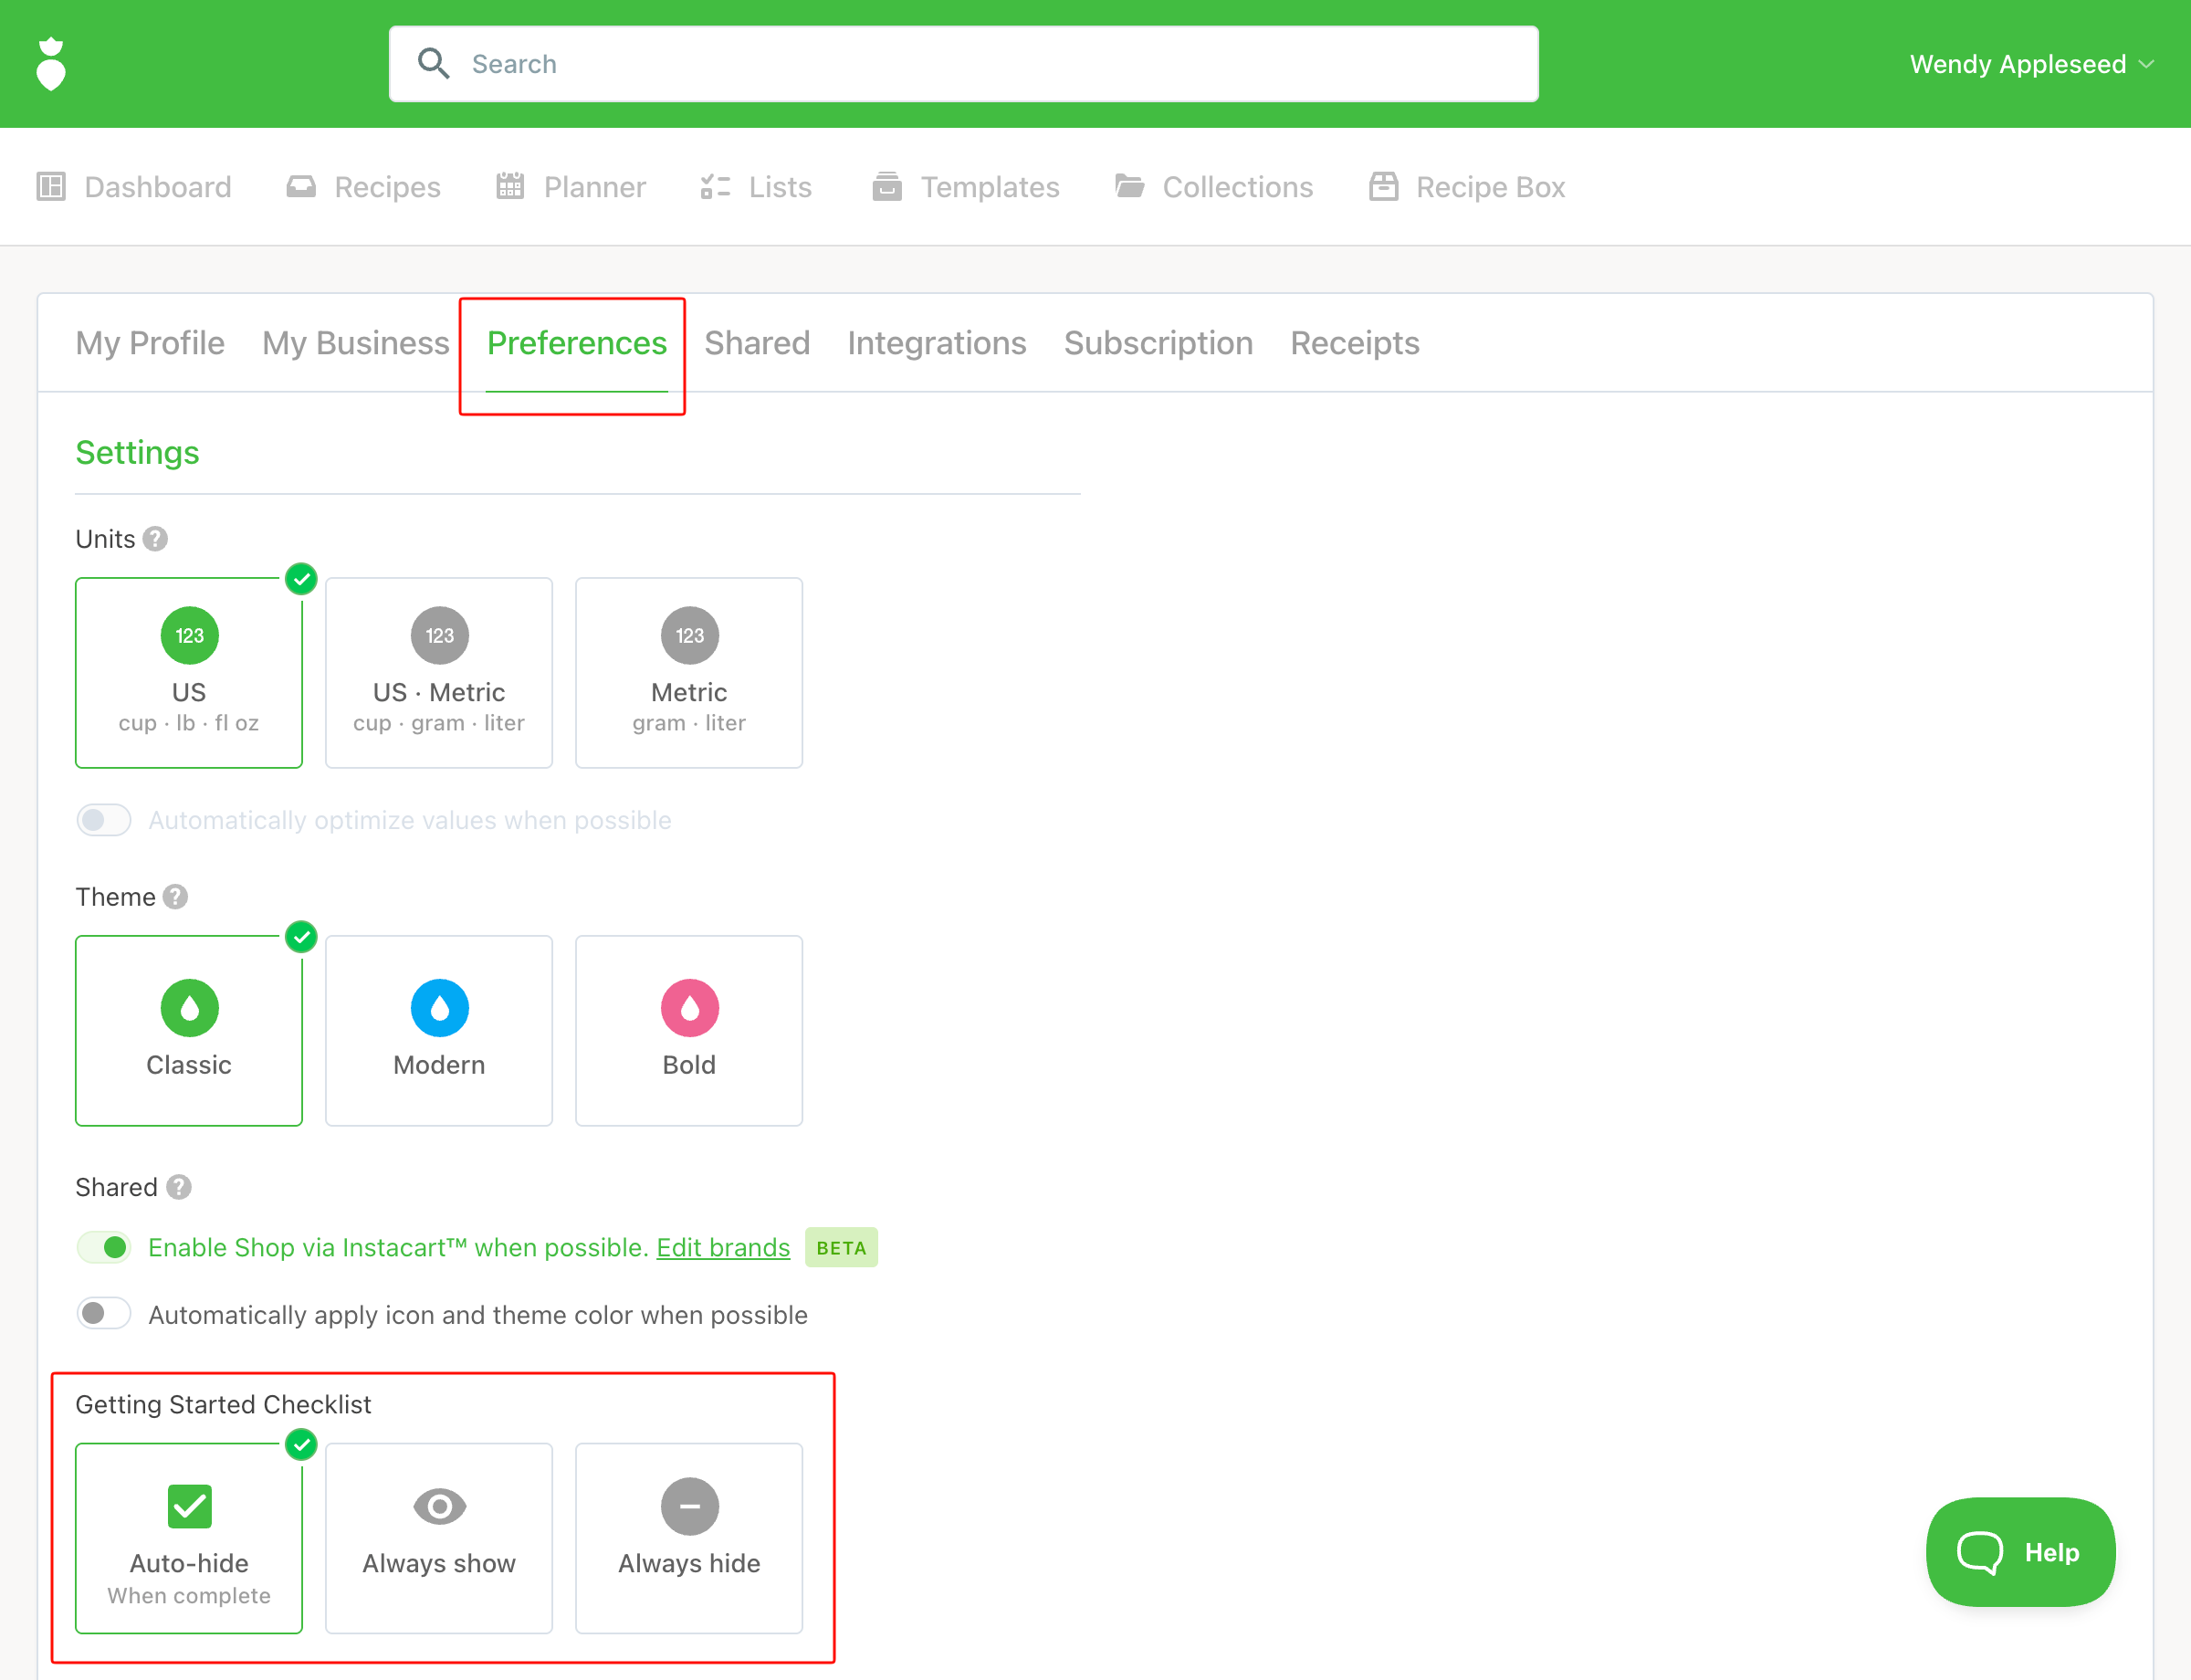
Task: Open the Lists checklist icon
Action: point(715,187)
